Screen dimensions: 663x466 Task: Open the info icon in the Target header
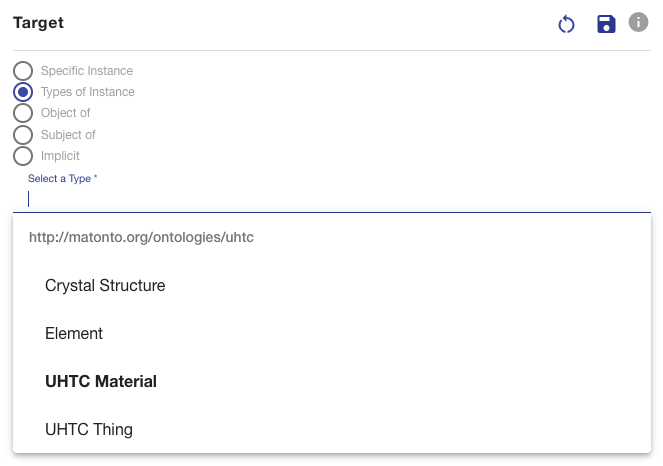click(638, 22)
